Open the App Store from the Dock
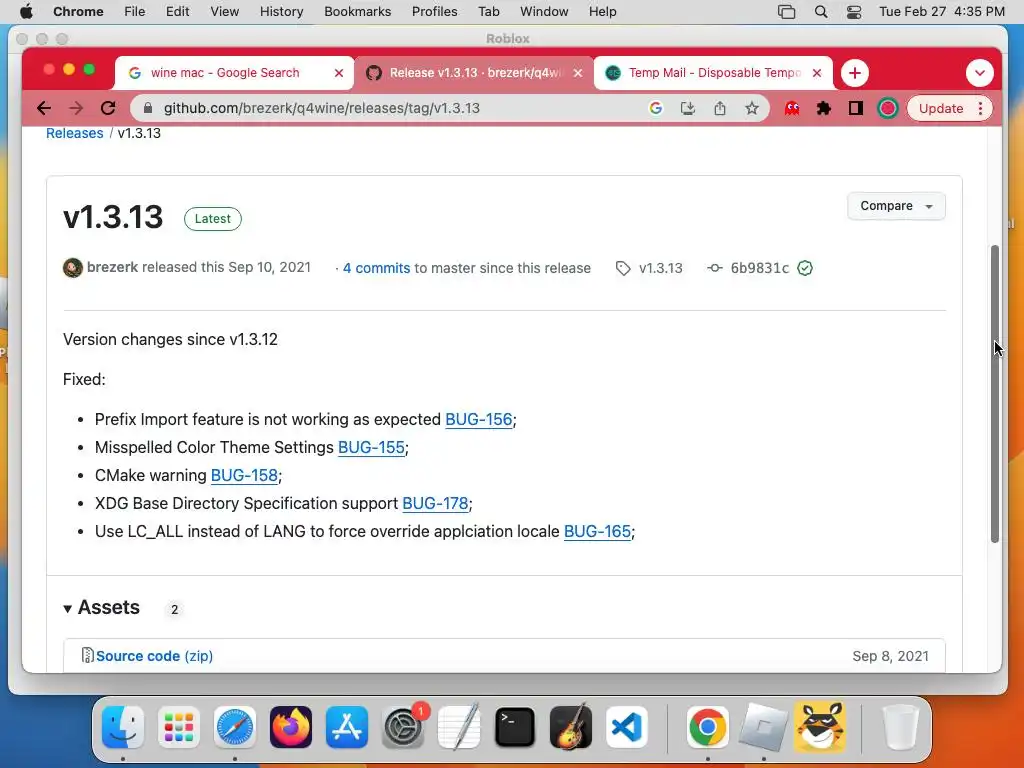The width and height of the screenshot is (1024, 768). [x=347, y=727]
